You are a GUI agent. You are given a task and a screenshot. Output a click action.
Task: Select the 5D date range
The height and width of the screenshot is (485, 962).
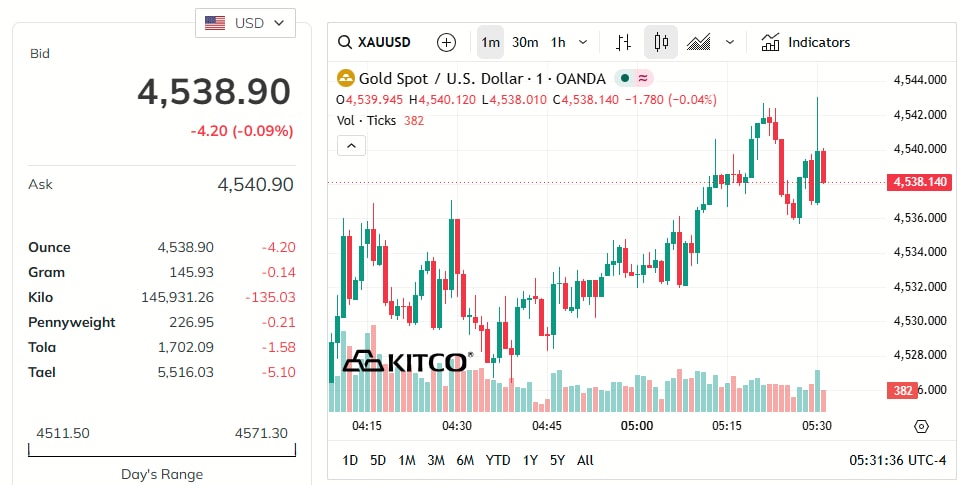(x=378, y=460)
